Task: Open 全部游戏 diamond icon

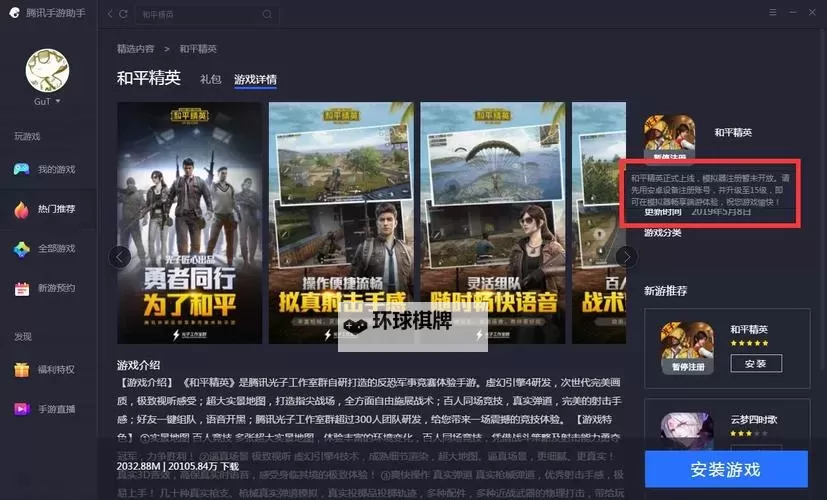Action: tap(22, 249)
